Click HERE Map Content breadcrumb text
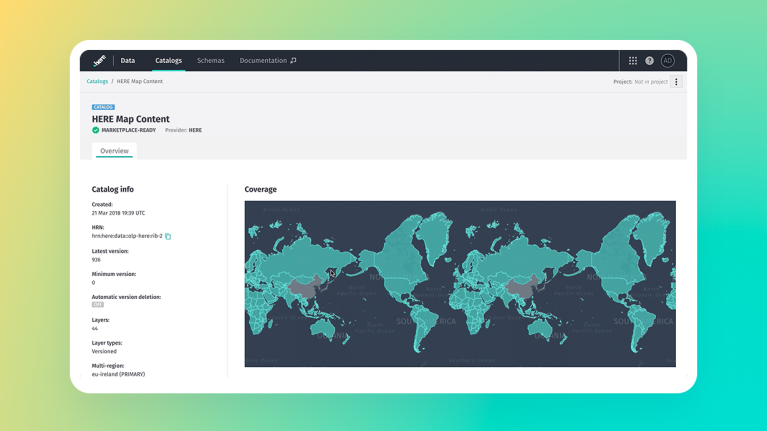Screen dimensions: 767x431 (139, 81)
